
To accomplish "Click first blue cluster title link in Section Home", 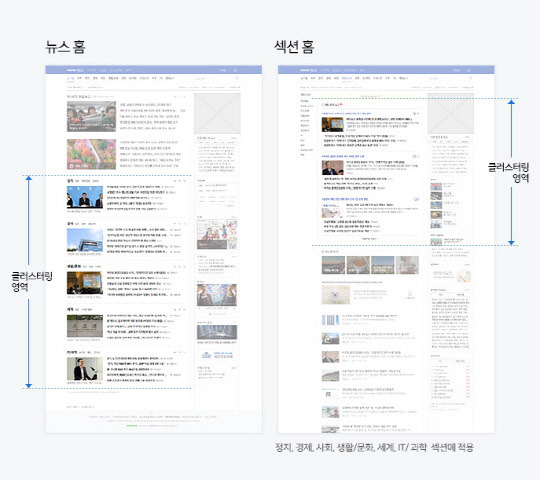I will (346, 113).
